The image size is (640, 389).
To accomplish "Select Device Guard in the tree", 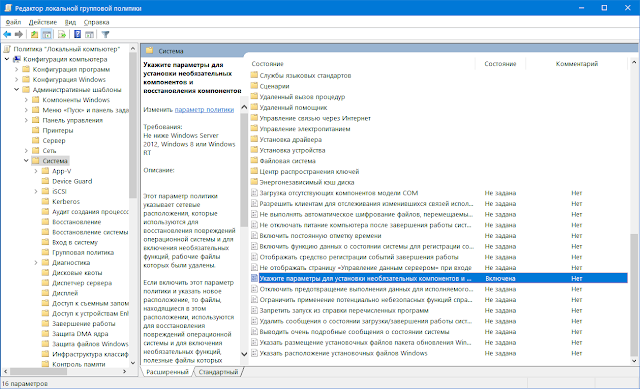I will [72, 181].
